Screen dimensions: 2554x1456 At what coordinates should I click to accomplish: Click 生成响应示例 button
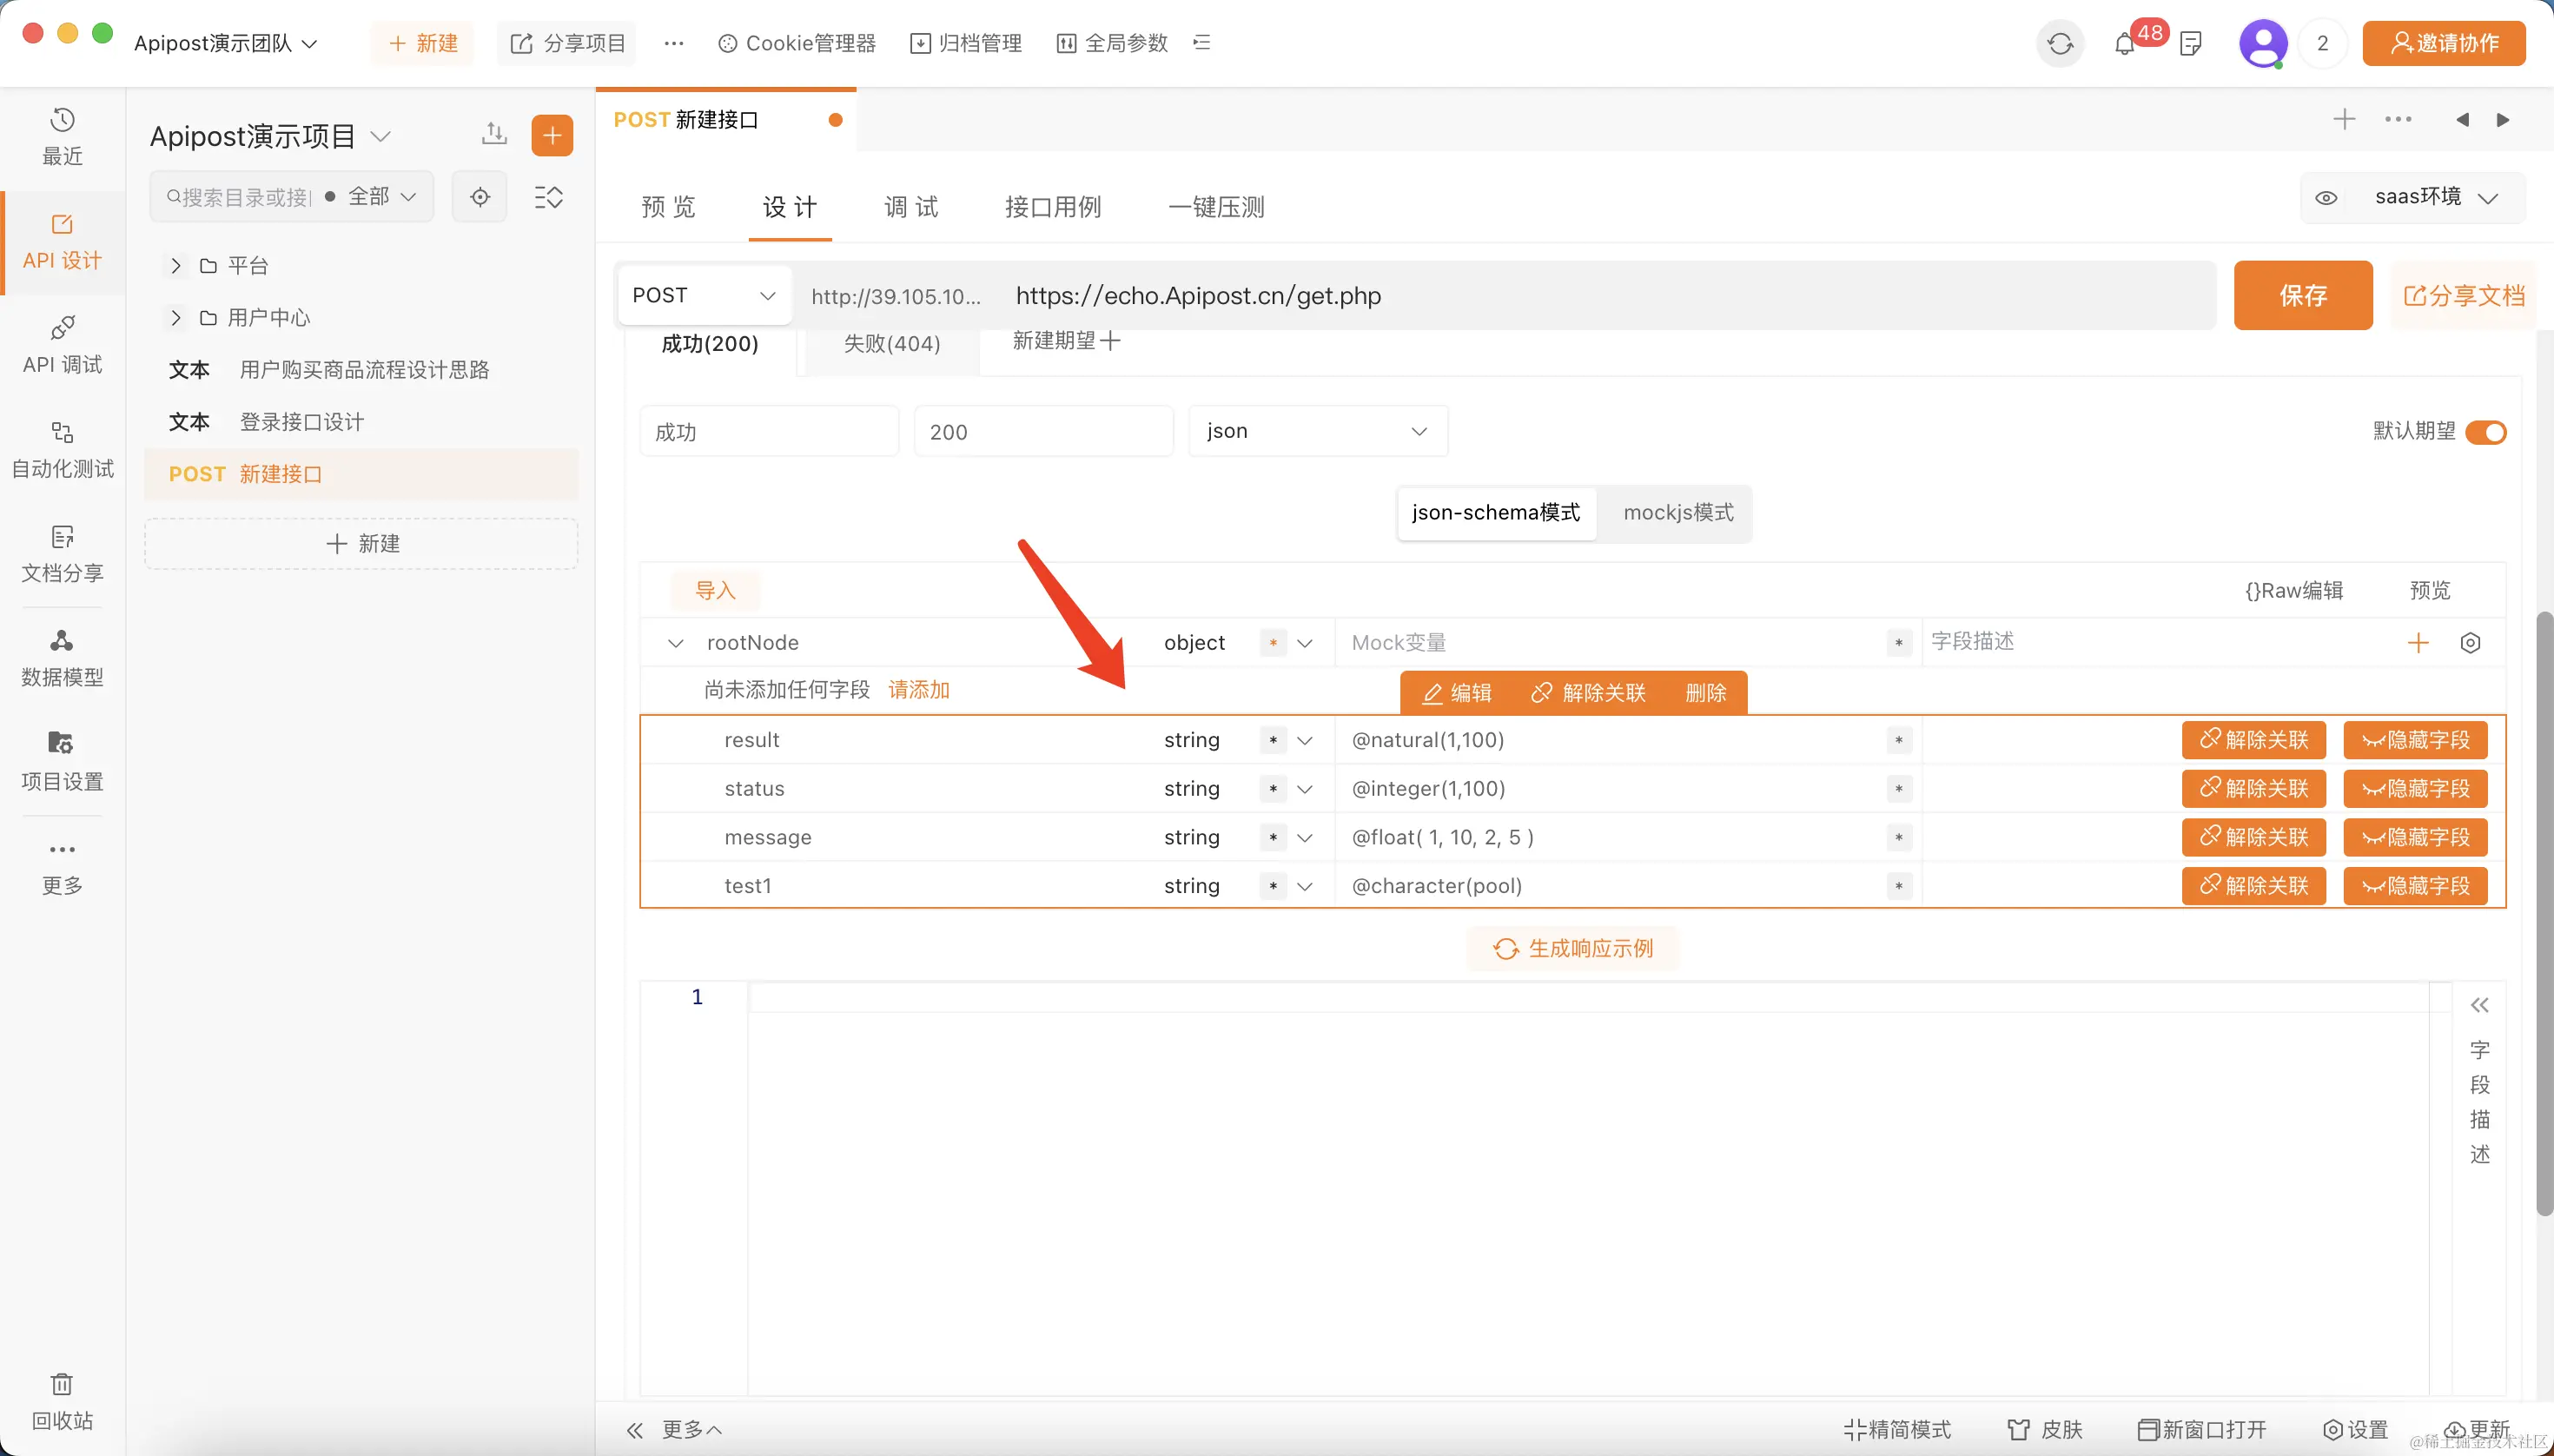pos(1572,948)
